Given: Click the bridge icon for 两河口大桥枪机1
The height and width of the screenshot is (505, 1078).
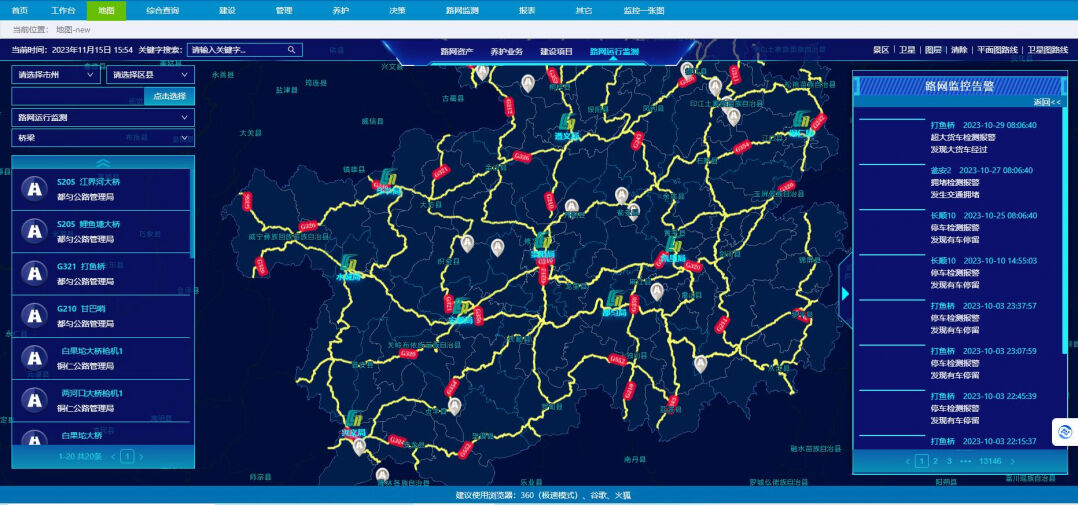Looking at the screenshot, I should coord(34,400).
